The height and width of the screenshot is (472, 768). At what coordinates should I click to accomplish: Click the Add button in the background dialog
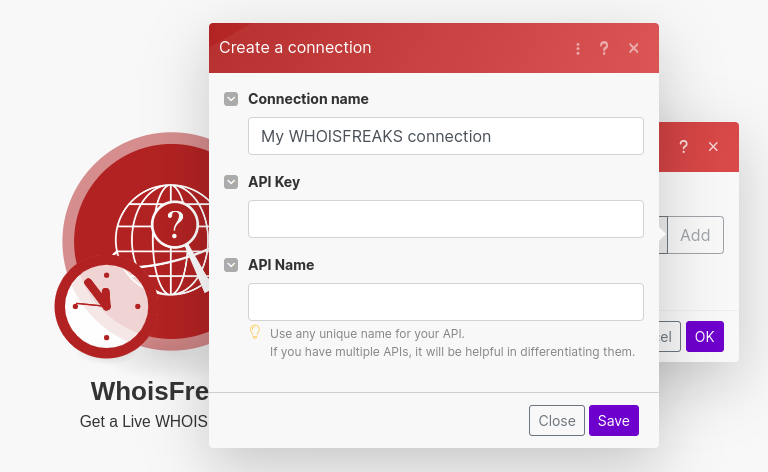pos(695,235)
